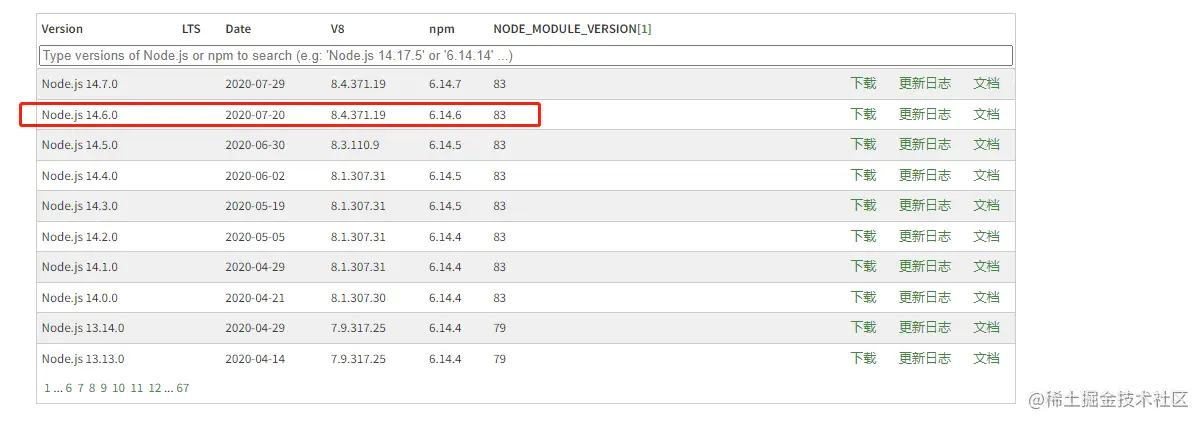Image resolution: width=1204 pixels, height=425 pixels.
Task: Click the Version column header
Action: tap(62, 29)
